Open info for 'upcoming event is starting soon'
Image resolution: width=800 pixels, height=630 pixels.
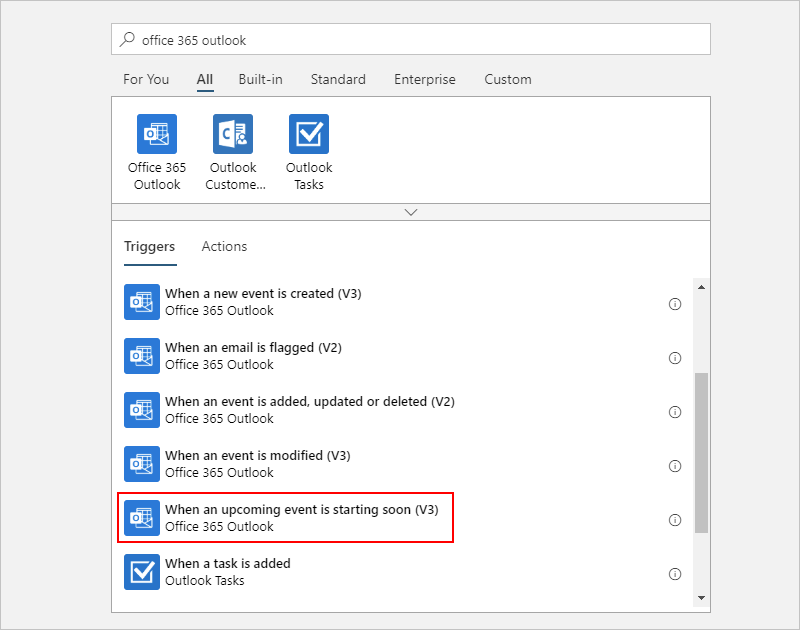click(x=674, y=520)
